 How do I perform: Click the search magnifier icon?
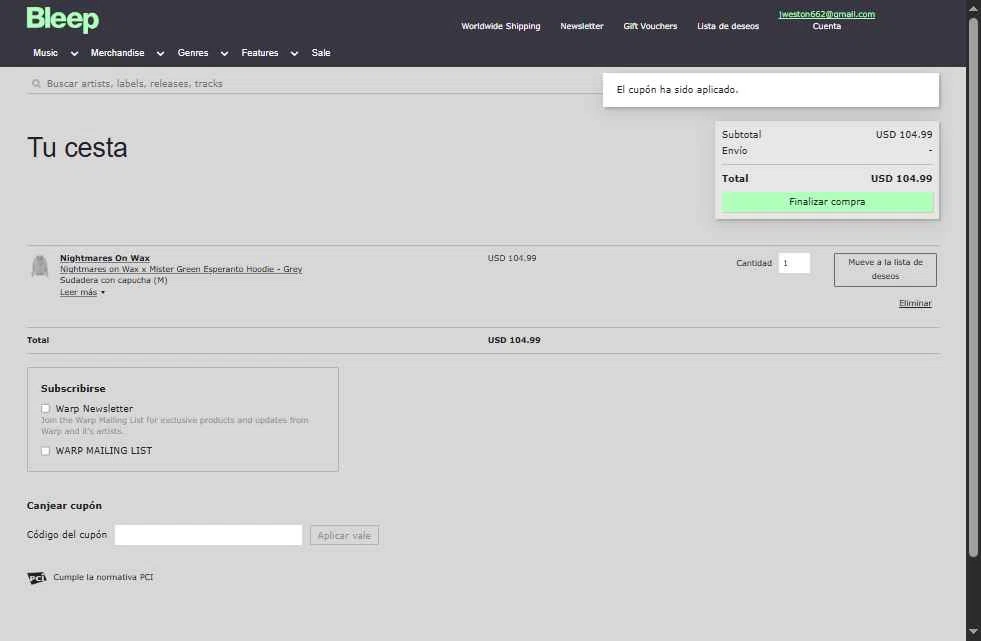(36, 83)
